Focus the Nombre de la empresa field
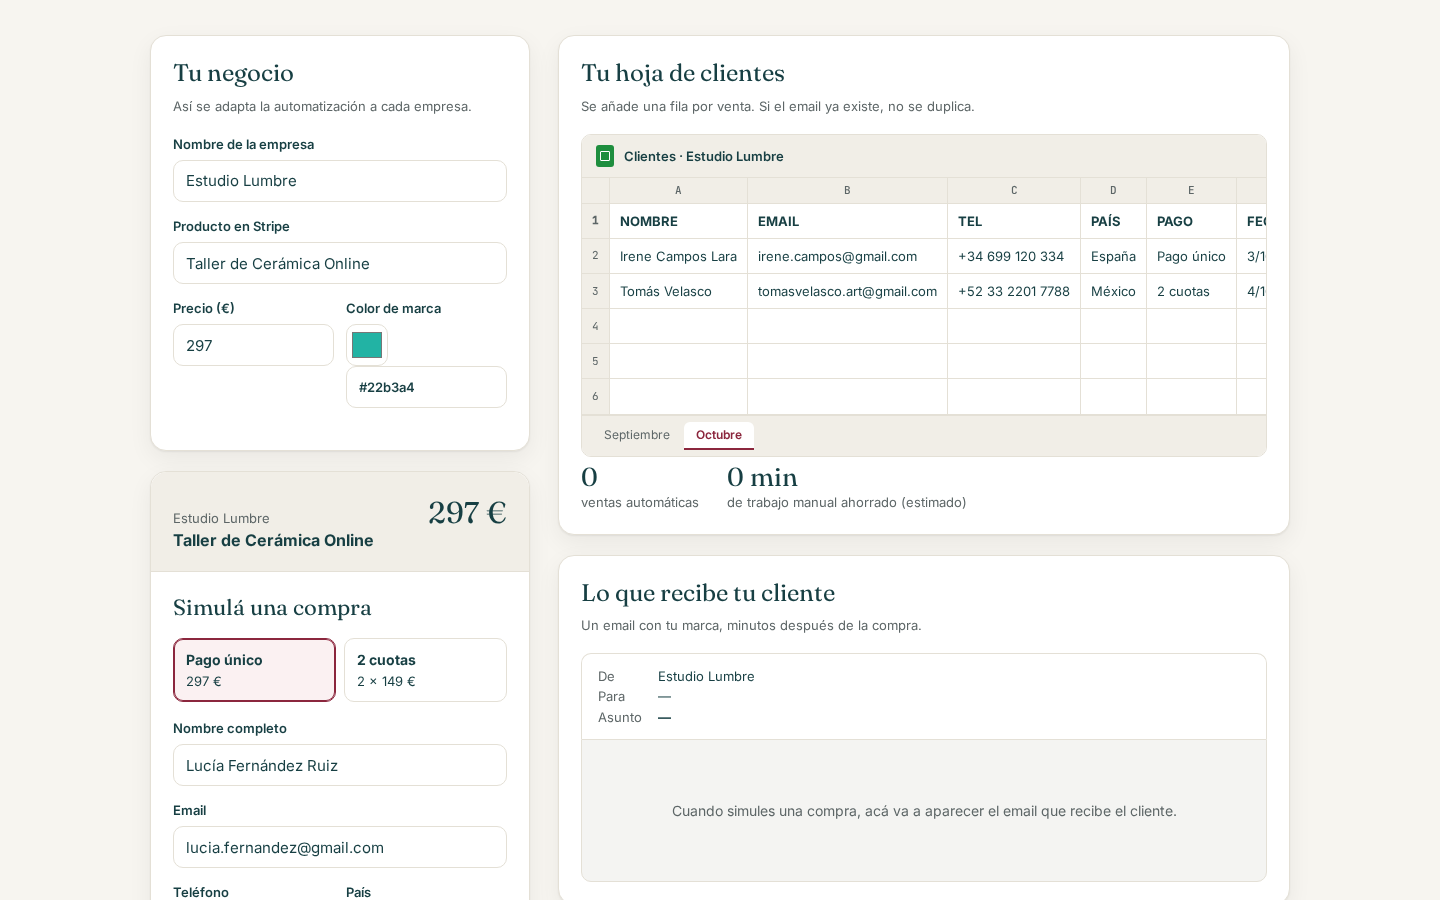This screenshot has width=1440, height=900. [340, 181]
